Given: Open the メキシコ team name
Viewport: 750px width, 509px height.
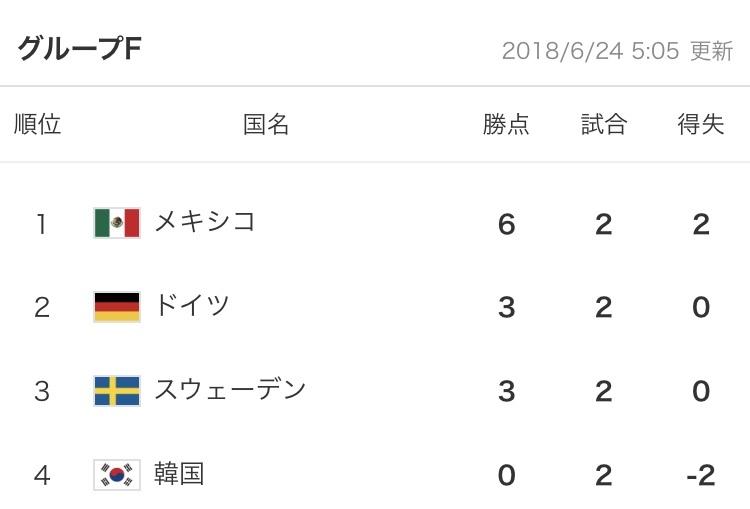Looking at the screenshot, I should pyautogui.click(x=205, y=222).
